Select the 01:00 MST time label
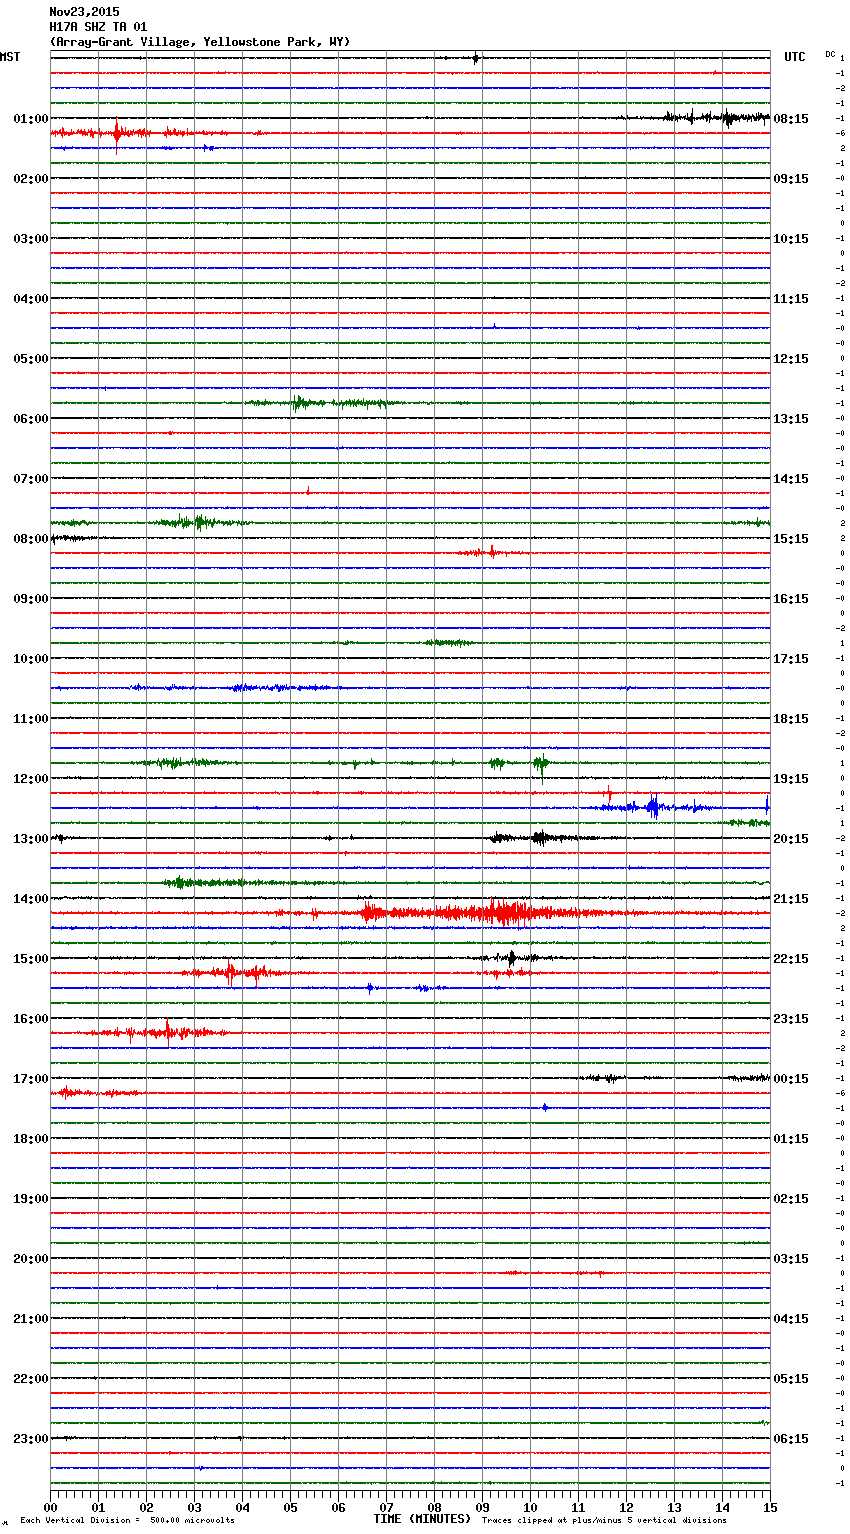 click(x=31, y=119)
